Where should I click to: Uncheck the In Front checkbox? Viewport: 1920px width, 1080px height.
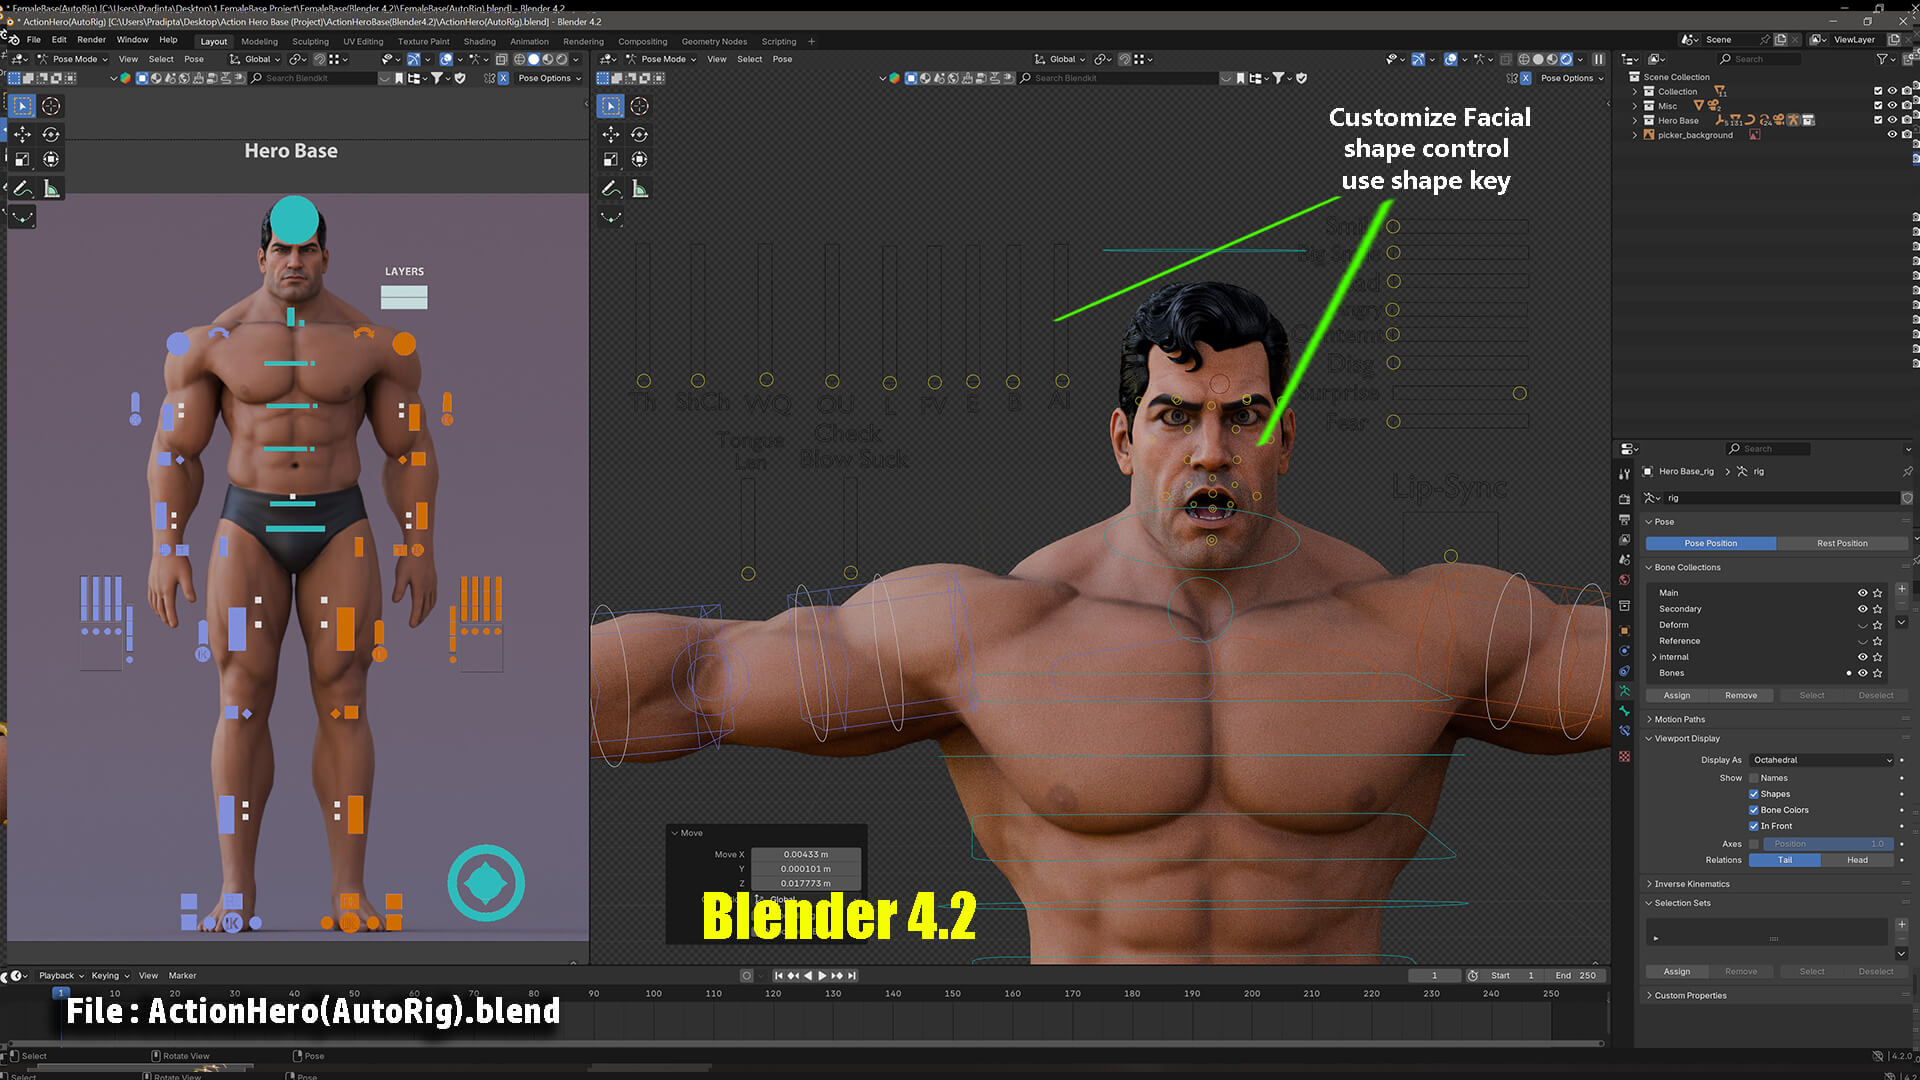(x=1753, y=826)
